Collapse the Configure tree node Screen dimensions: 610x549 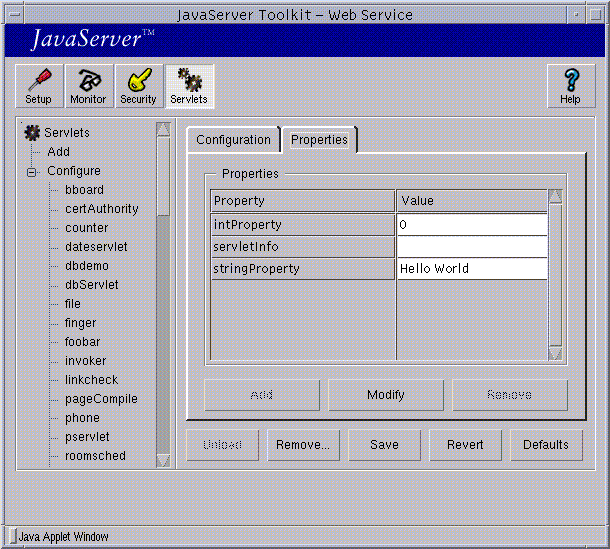coord(32,172)
